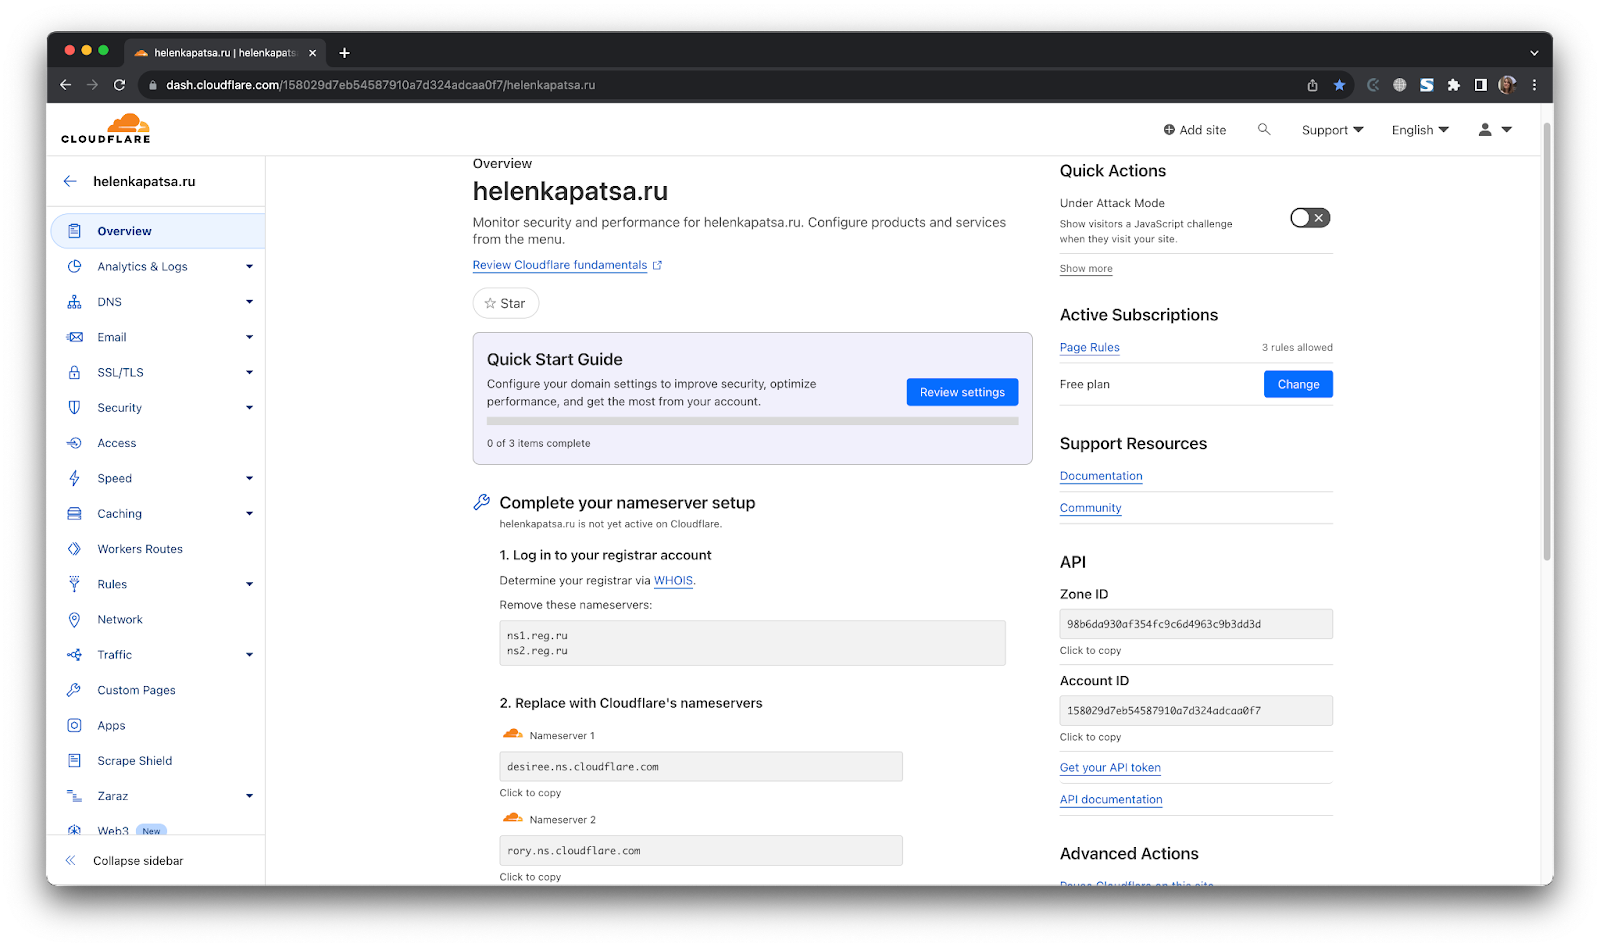Click the DNS sitemap icon in sidebar
Viewport: 1600px width, 947px height.
74,302
